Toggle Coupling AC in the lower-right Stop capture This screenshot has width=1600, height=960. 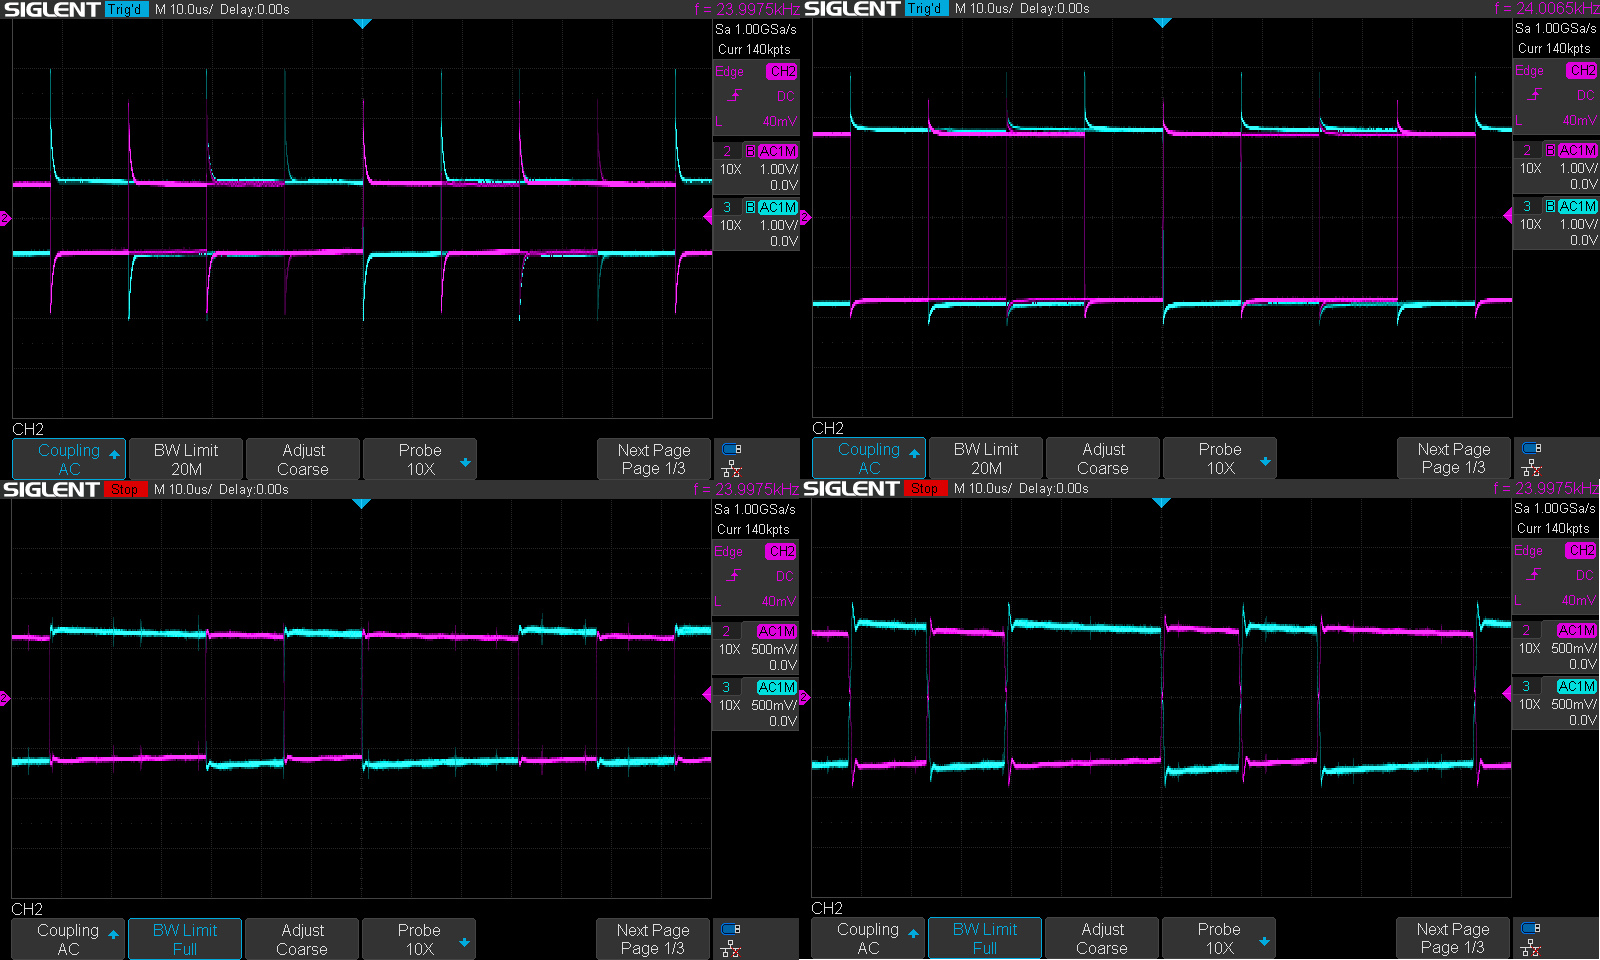tap(868, 938)
